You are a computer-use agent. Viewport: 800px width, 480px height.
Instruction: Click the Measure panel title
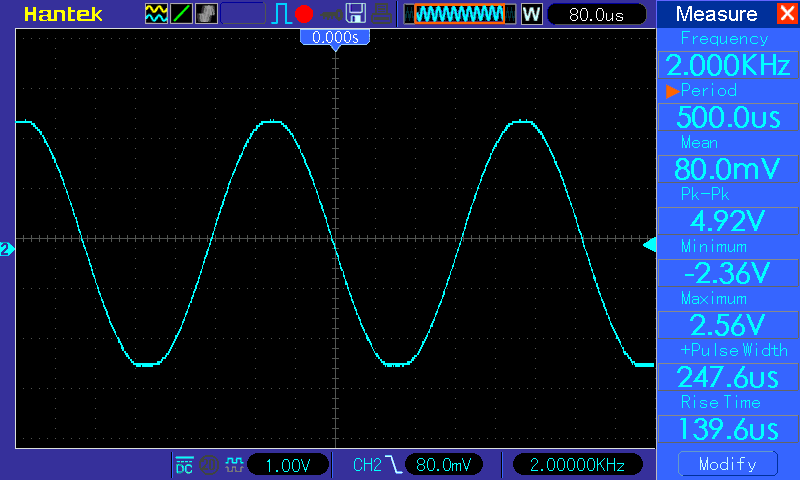(x=716, y=14)
